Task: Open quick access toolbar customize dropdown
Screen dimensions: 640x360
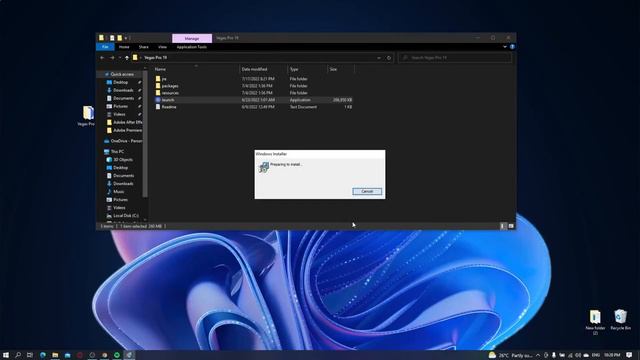Action: tap(126, 38)
